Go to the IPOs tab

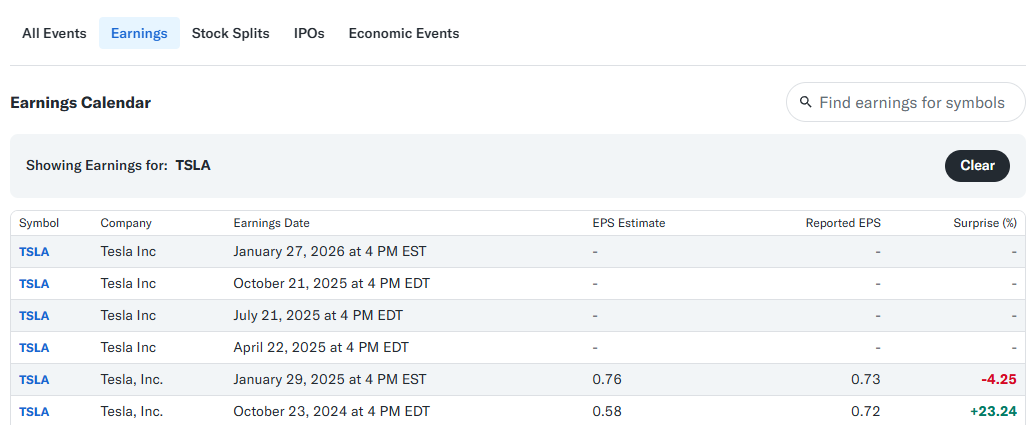[309, 33]
